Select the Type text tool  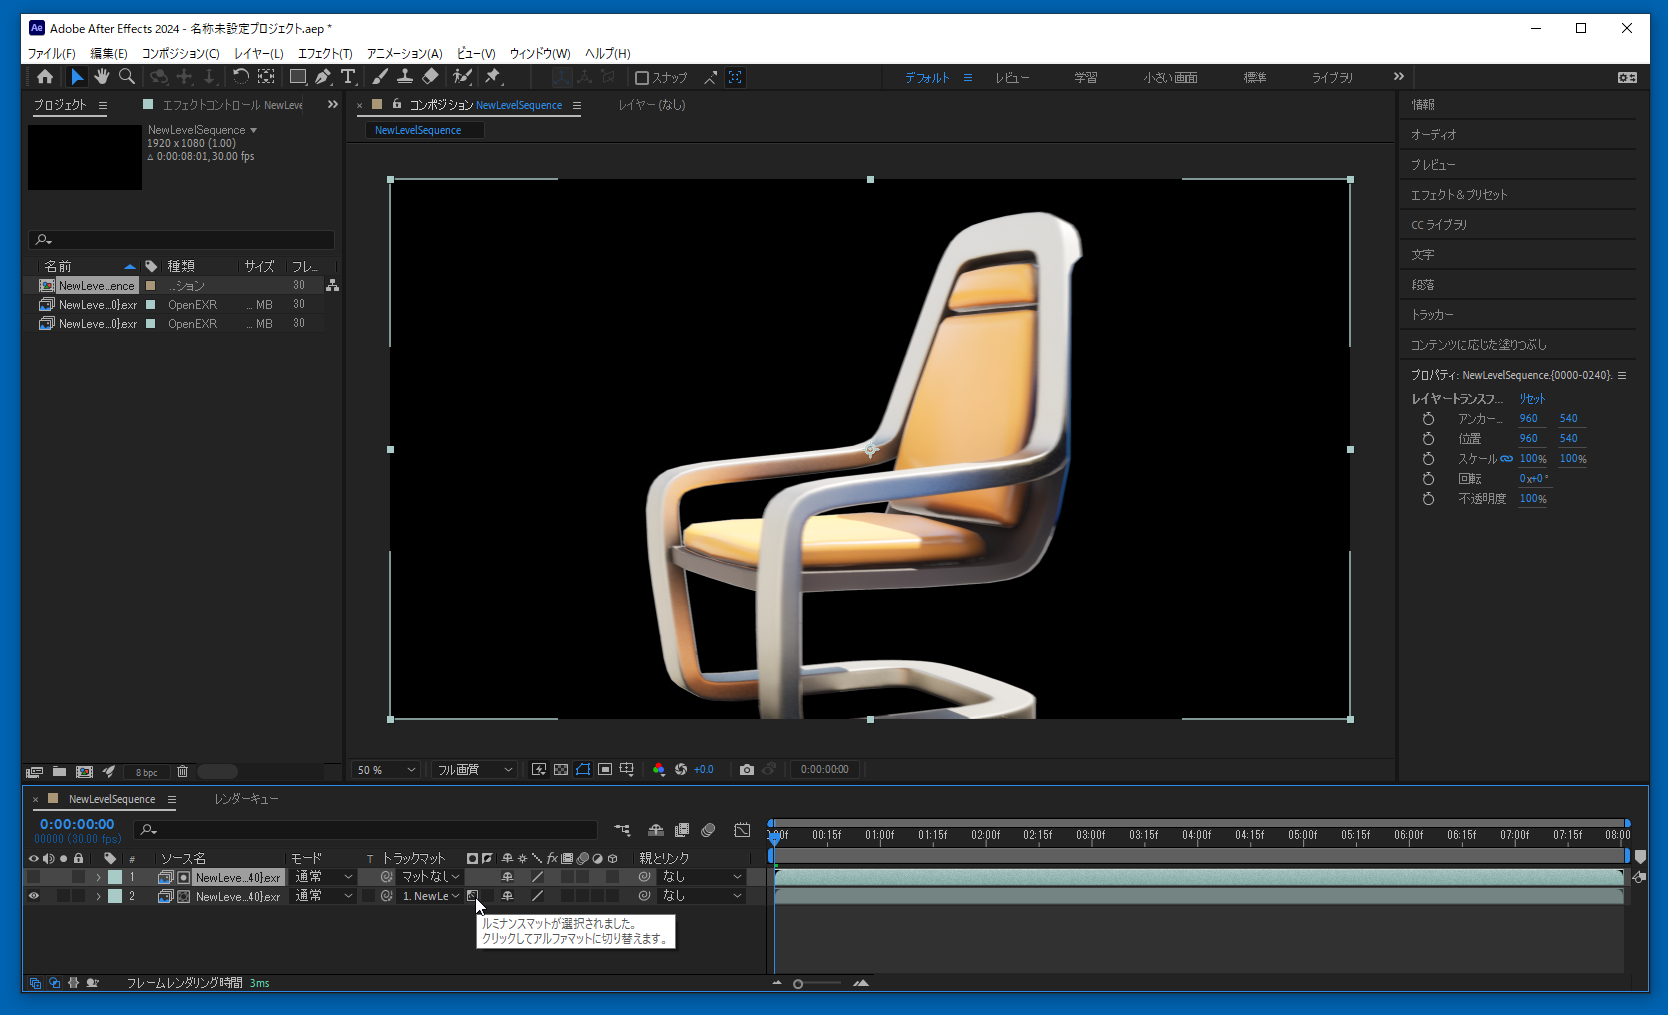[x=348, y=77]
